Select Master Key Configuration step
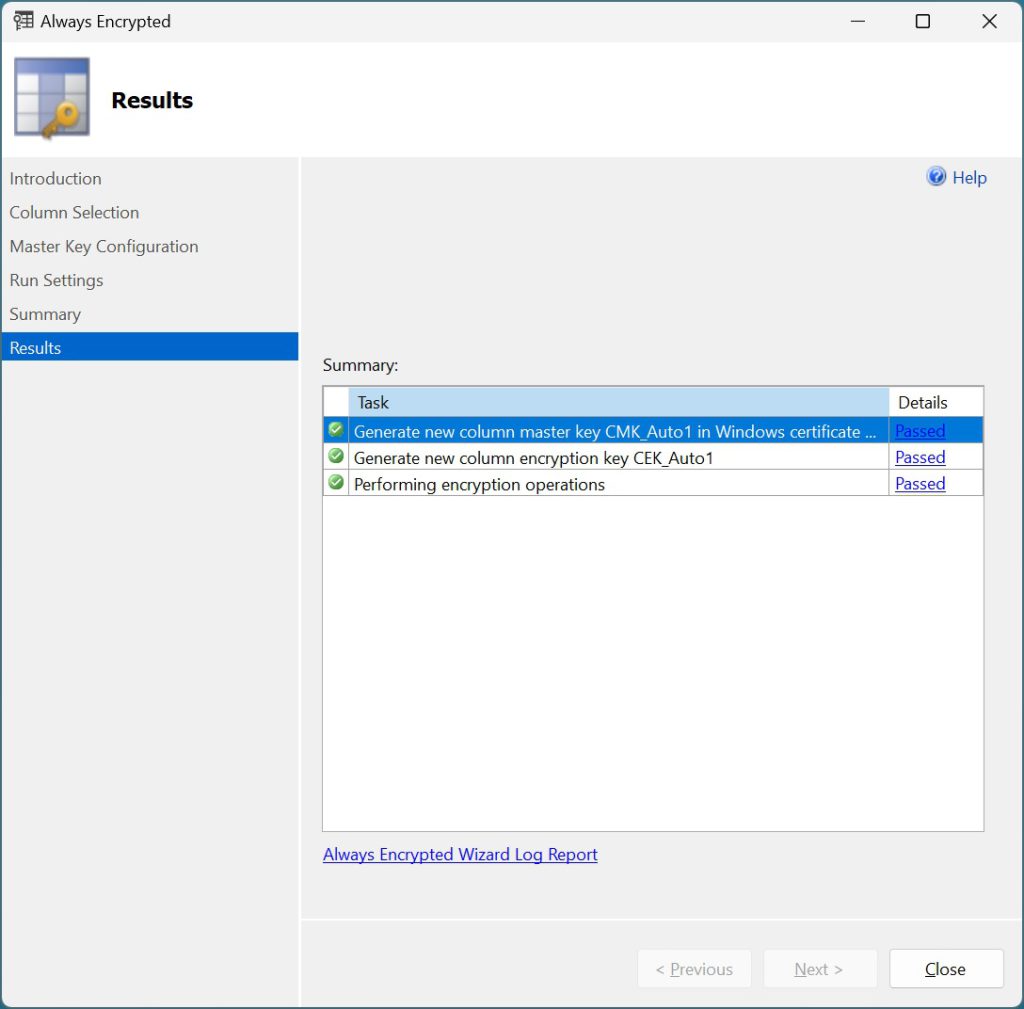This screenshot has width=1024, height=1009. [104, 246]
